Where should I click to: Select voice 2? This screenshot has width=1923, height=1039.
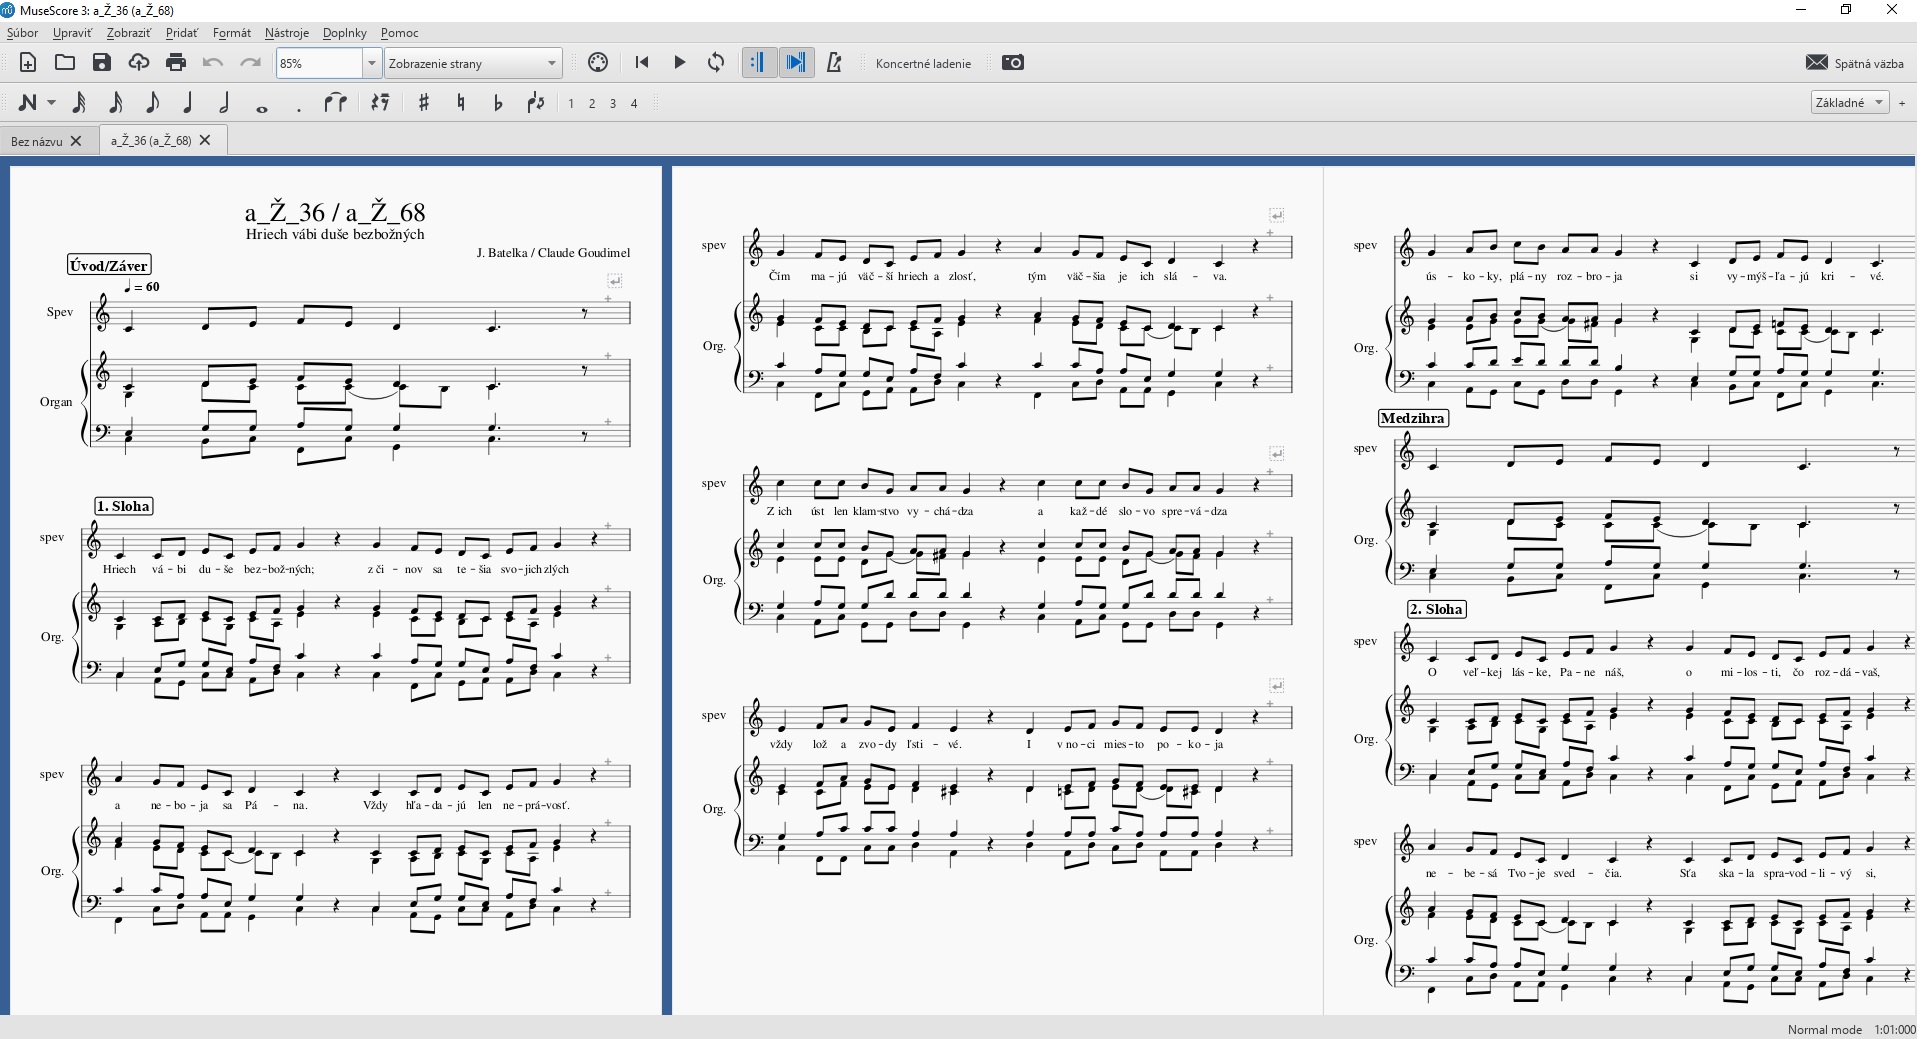tap(592, 104)
